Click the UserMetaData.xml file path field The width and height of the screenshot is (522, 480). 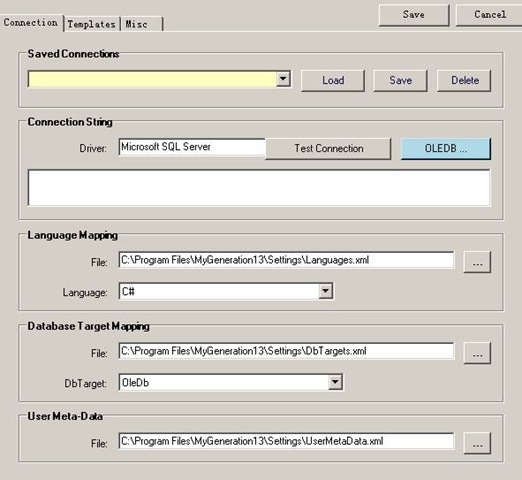(286, 441)
